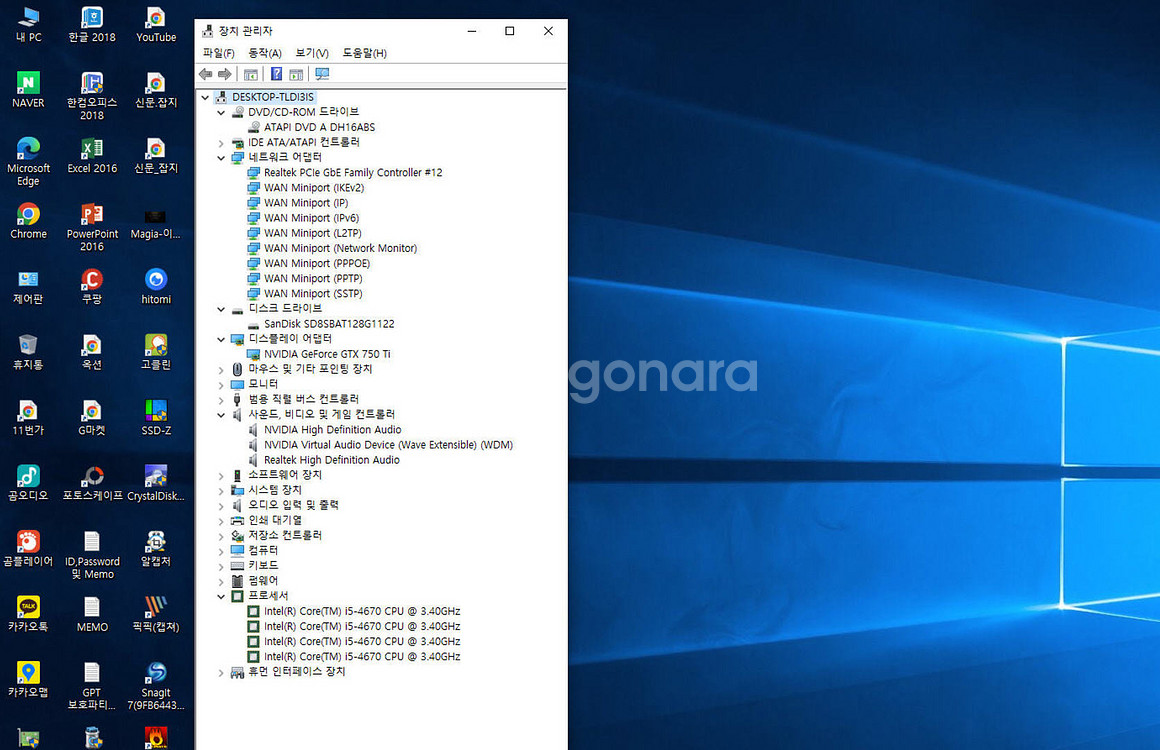Click the blue Help toolbar icon

pos(276,74)
